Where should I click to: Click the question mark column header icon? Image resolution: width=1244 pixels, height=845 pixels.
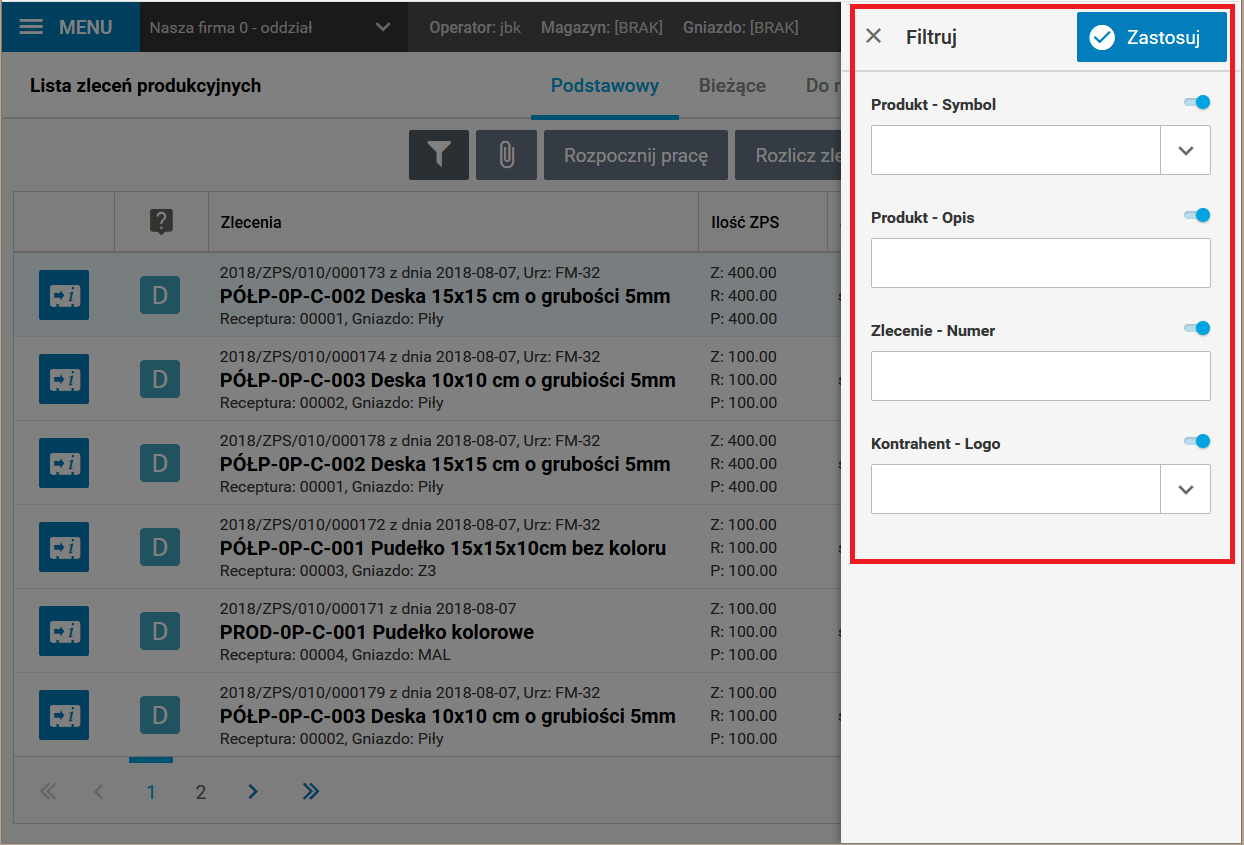(162, 221)
